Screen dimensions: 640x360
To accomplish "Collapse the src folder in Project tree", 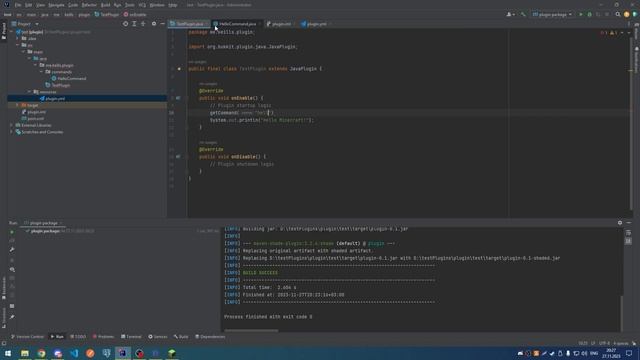I will pos(18,45).
